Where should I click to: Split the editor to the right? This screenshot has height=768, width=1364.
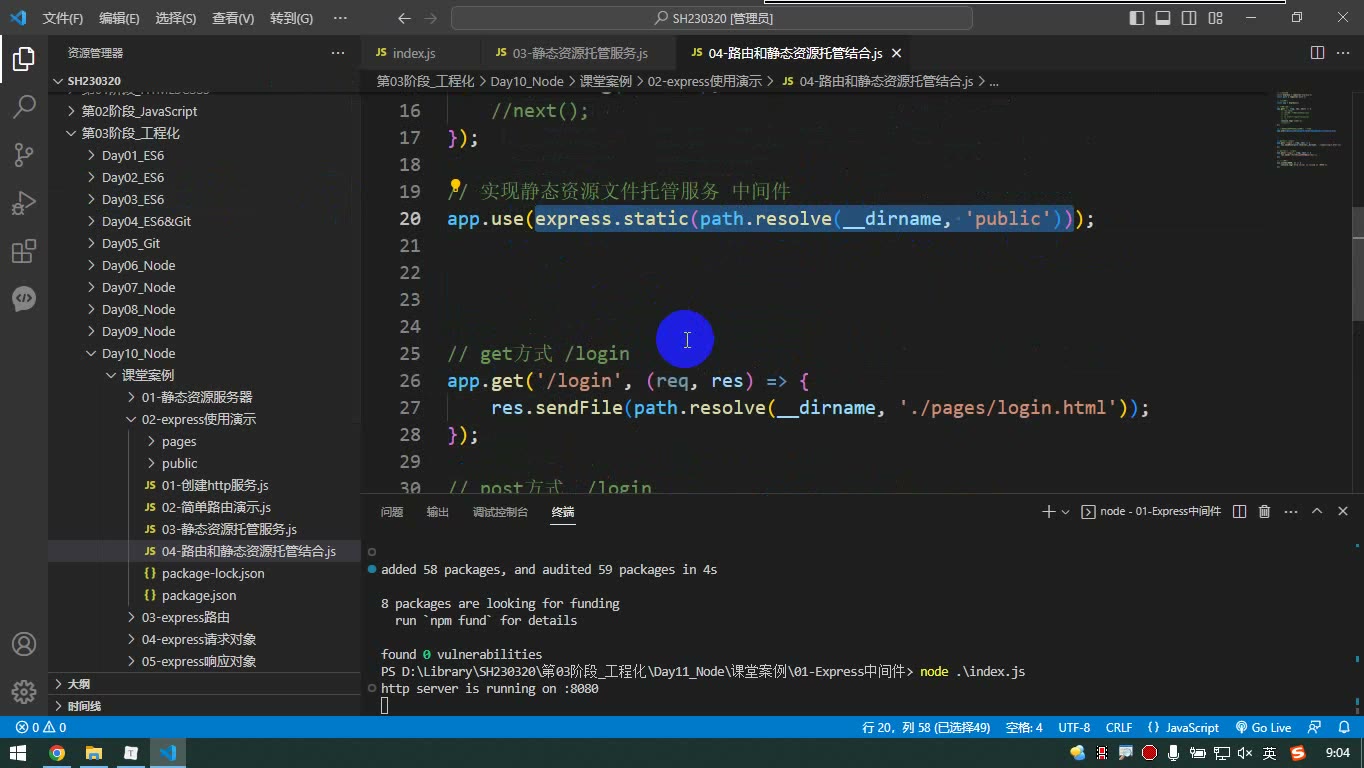click(1317, 53)
